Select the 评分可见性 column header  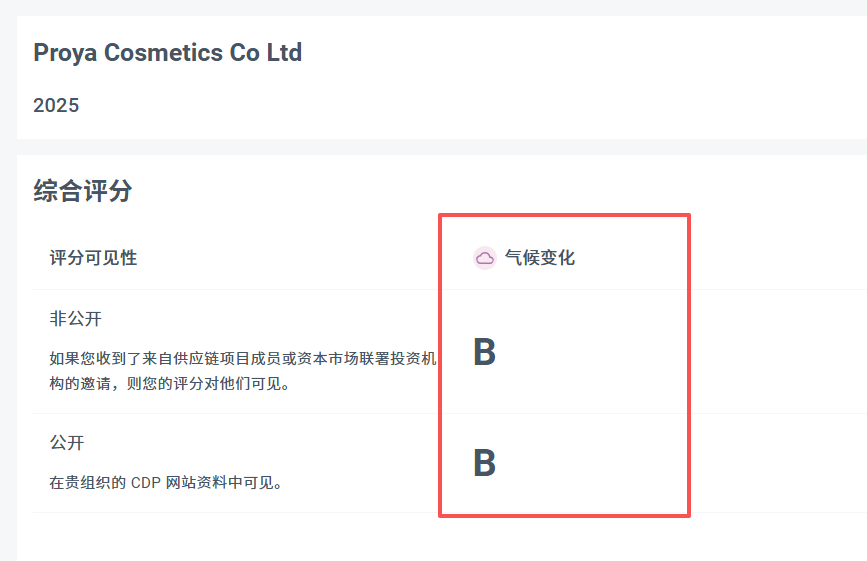[93, 258]
